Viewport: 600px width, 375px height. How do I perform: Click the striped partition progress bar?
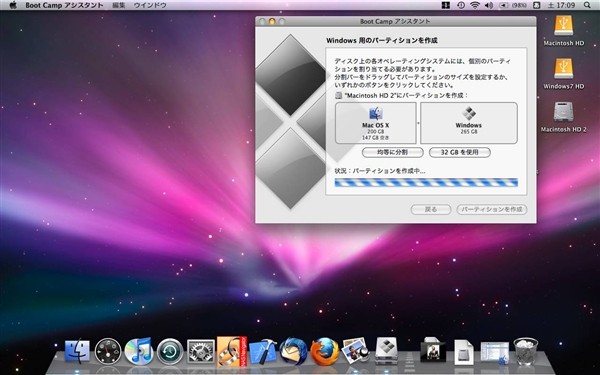click(x=426, y=183)
